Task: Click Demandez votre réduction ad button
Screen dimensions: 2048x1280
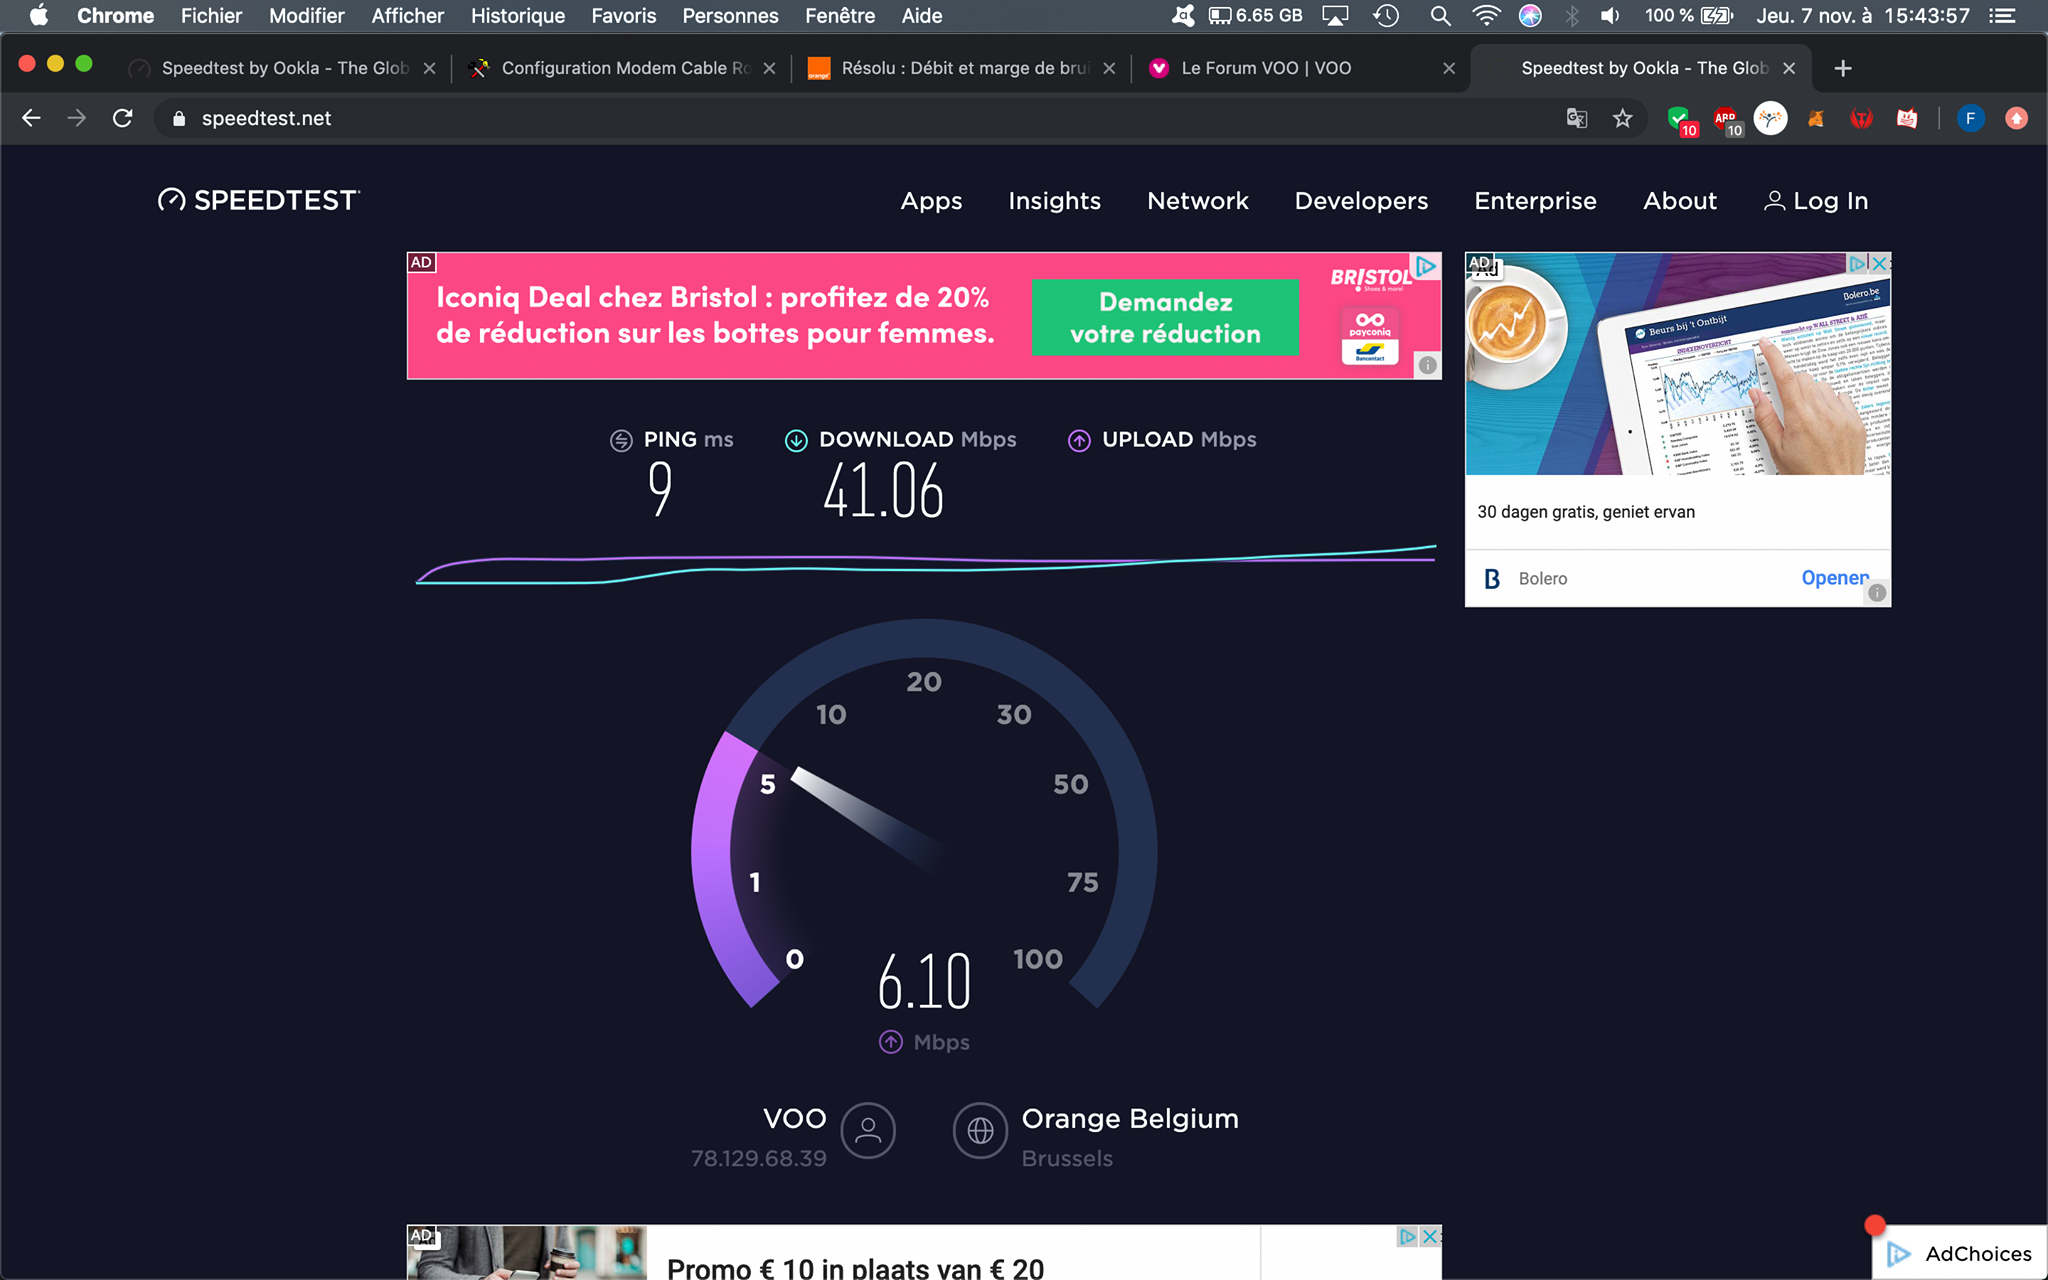Action: [1165, 317]
